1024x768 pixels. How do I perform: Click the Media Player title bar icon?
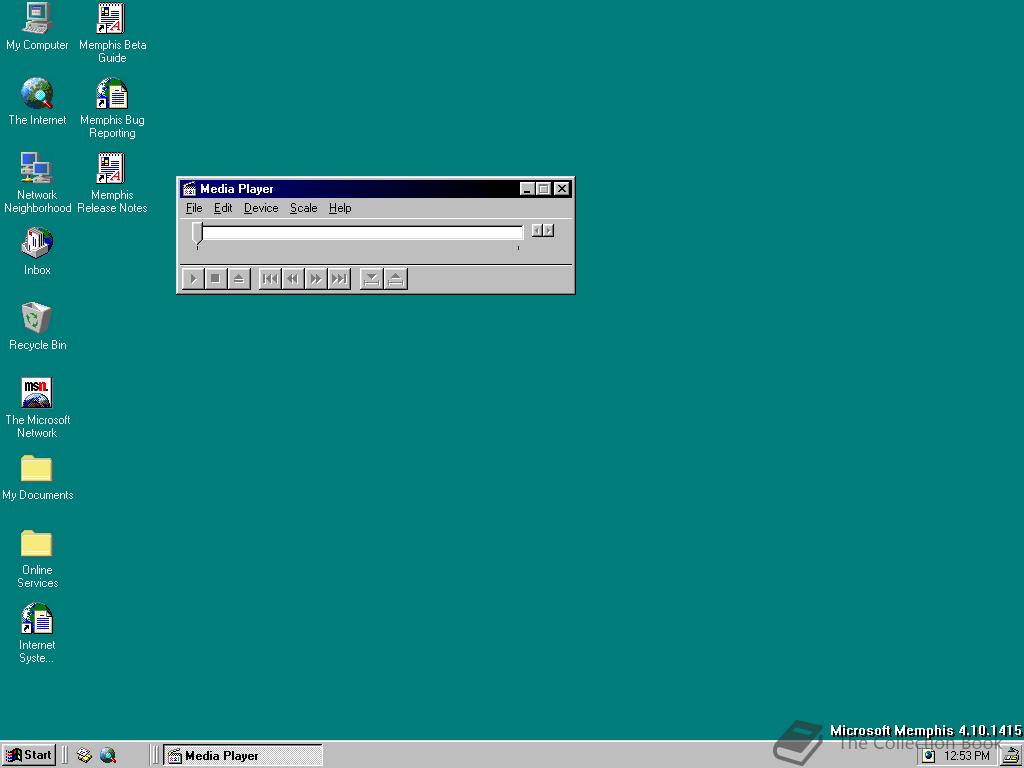189,189
